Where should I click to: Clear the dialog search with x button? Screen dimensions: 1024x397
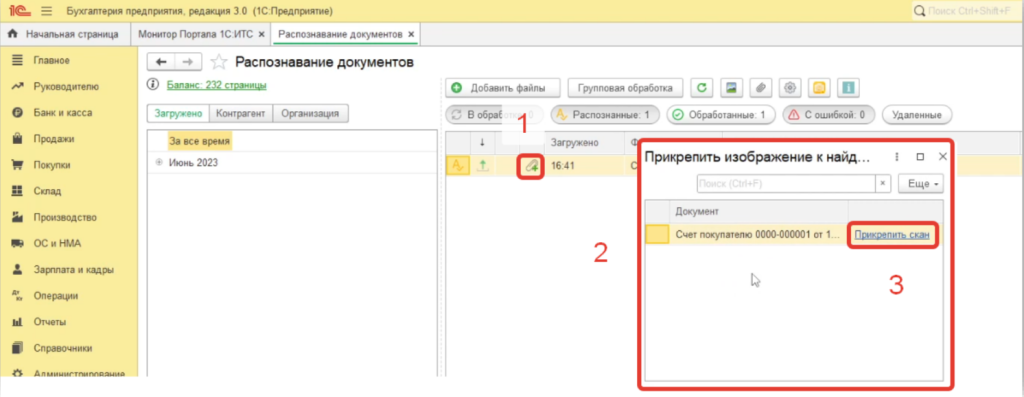pyautogui.click(x=884, y=183)
